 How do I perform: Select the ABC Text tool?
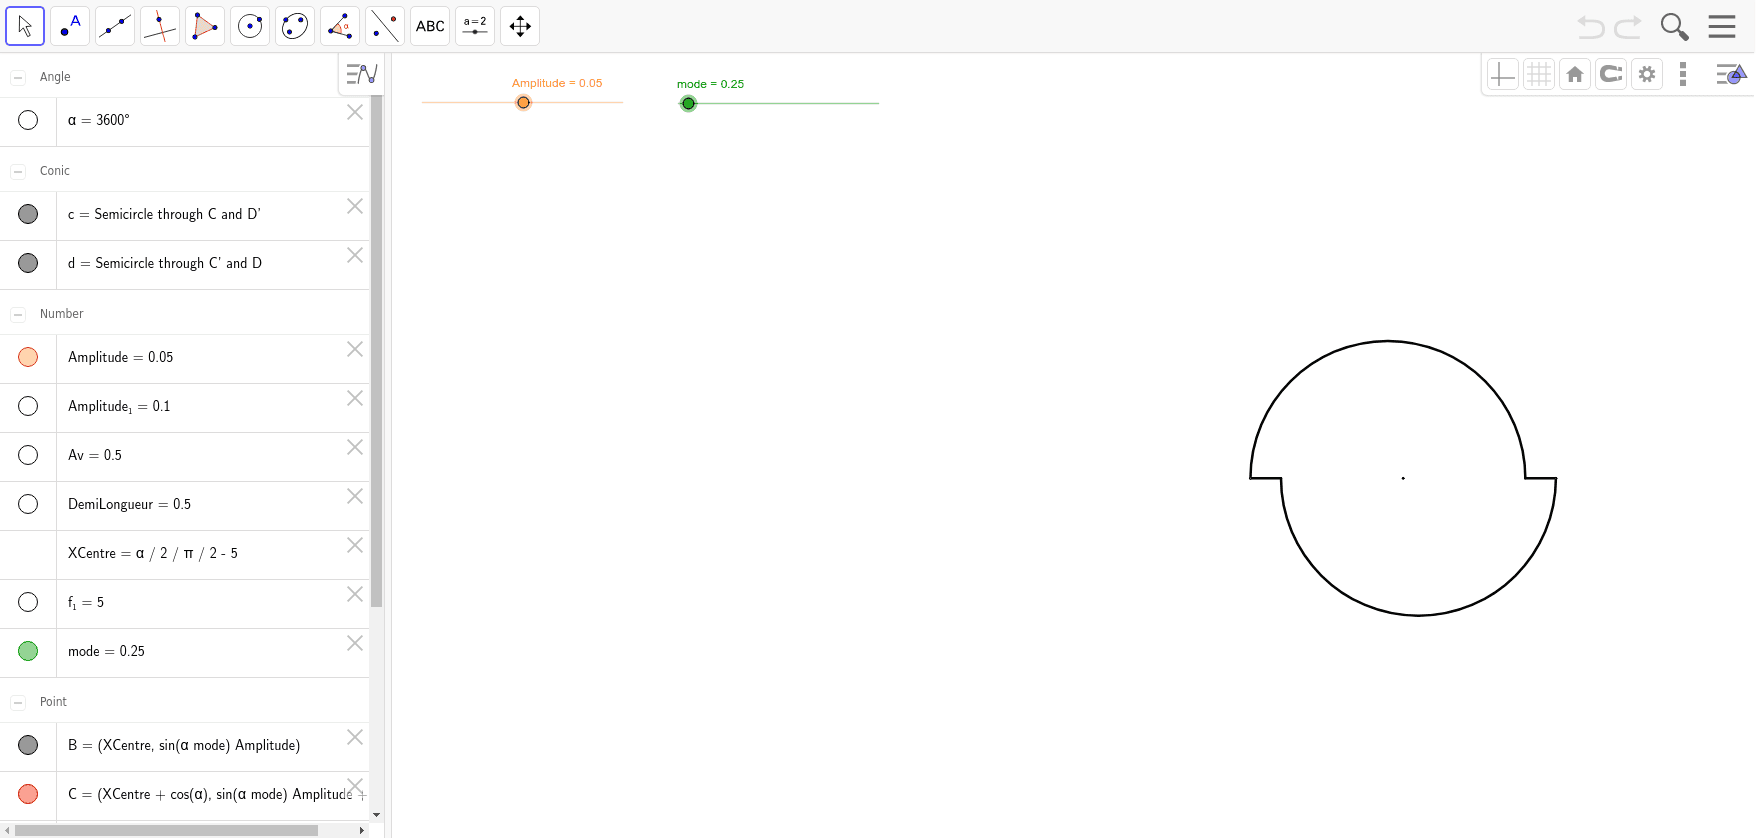430,26
